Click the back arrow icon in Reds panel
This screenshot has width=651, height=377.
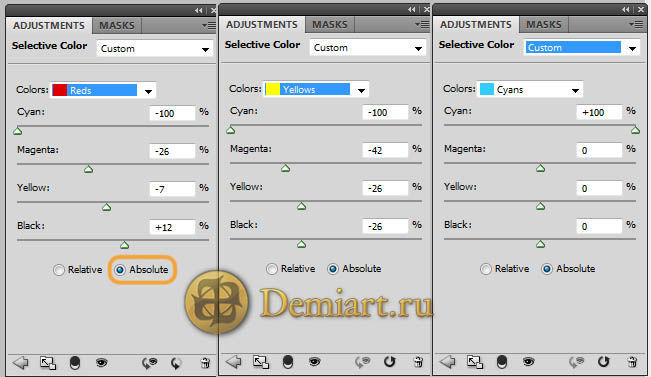coord(21,363)
